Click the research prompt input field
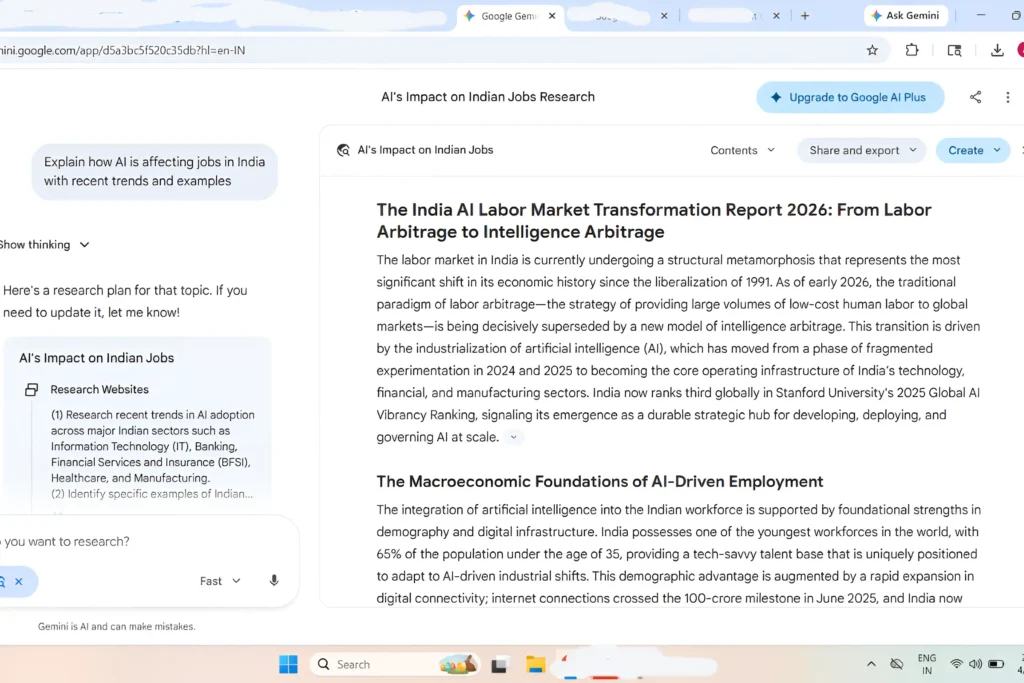The width and height of the screenshot is (1024, 683). point(120,541)
